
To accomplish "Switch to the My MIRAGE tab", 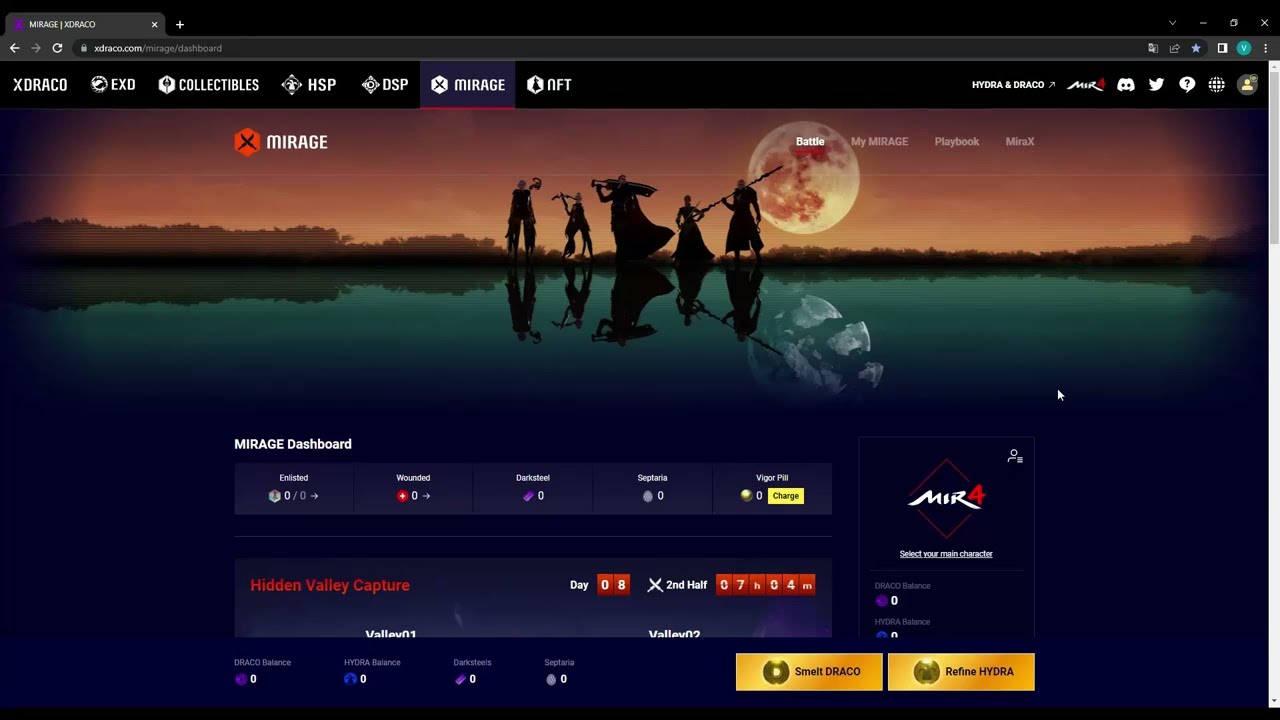I will (879, 142).
